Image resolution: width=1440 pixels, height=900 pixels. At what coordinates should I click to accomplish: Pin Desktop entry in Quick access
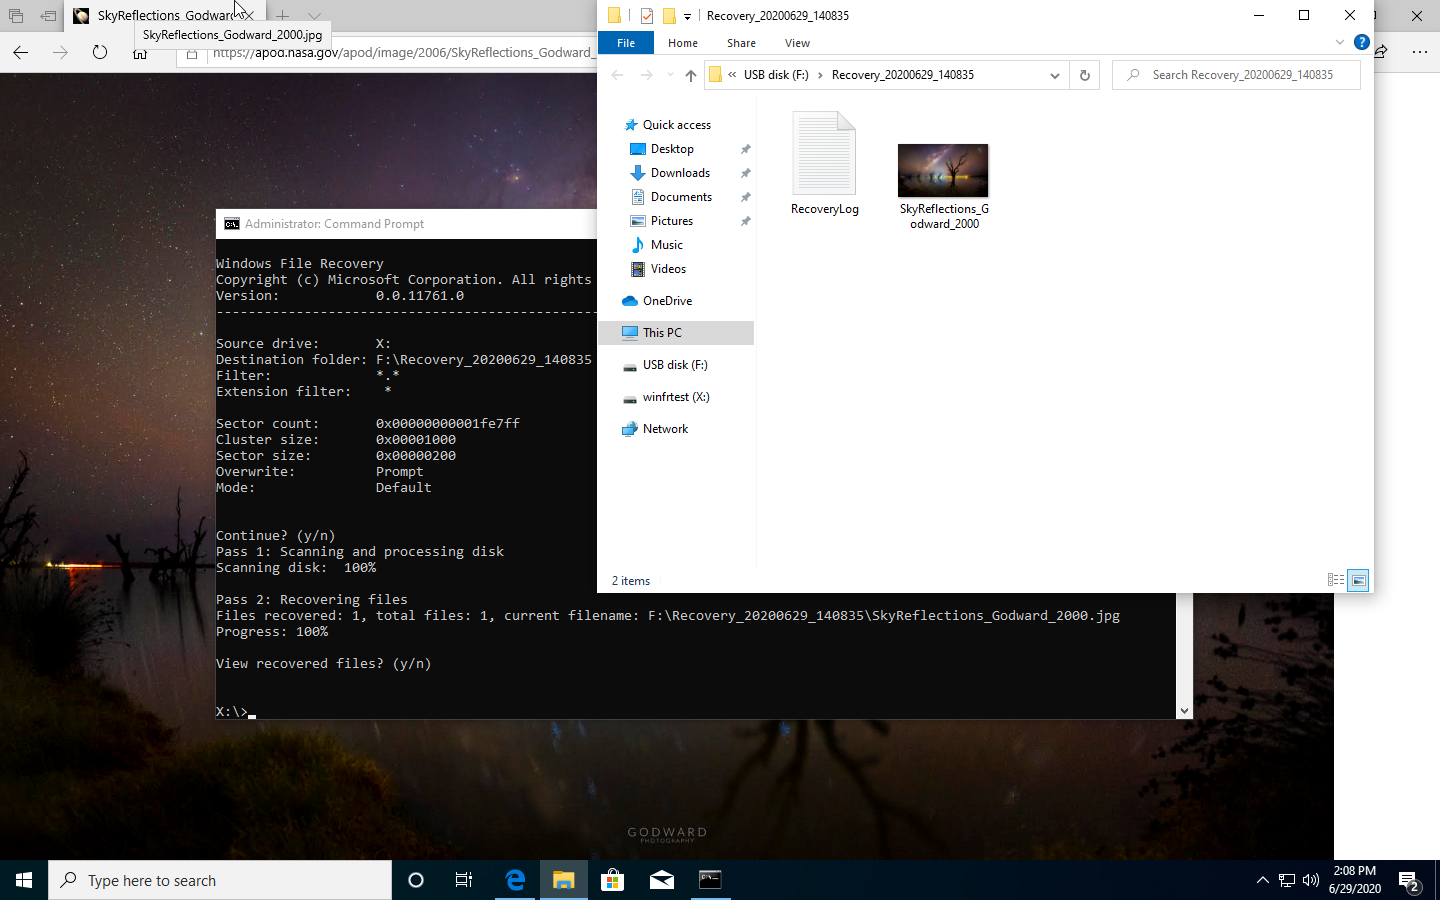(x=745, y=148)
